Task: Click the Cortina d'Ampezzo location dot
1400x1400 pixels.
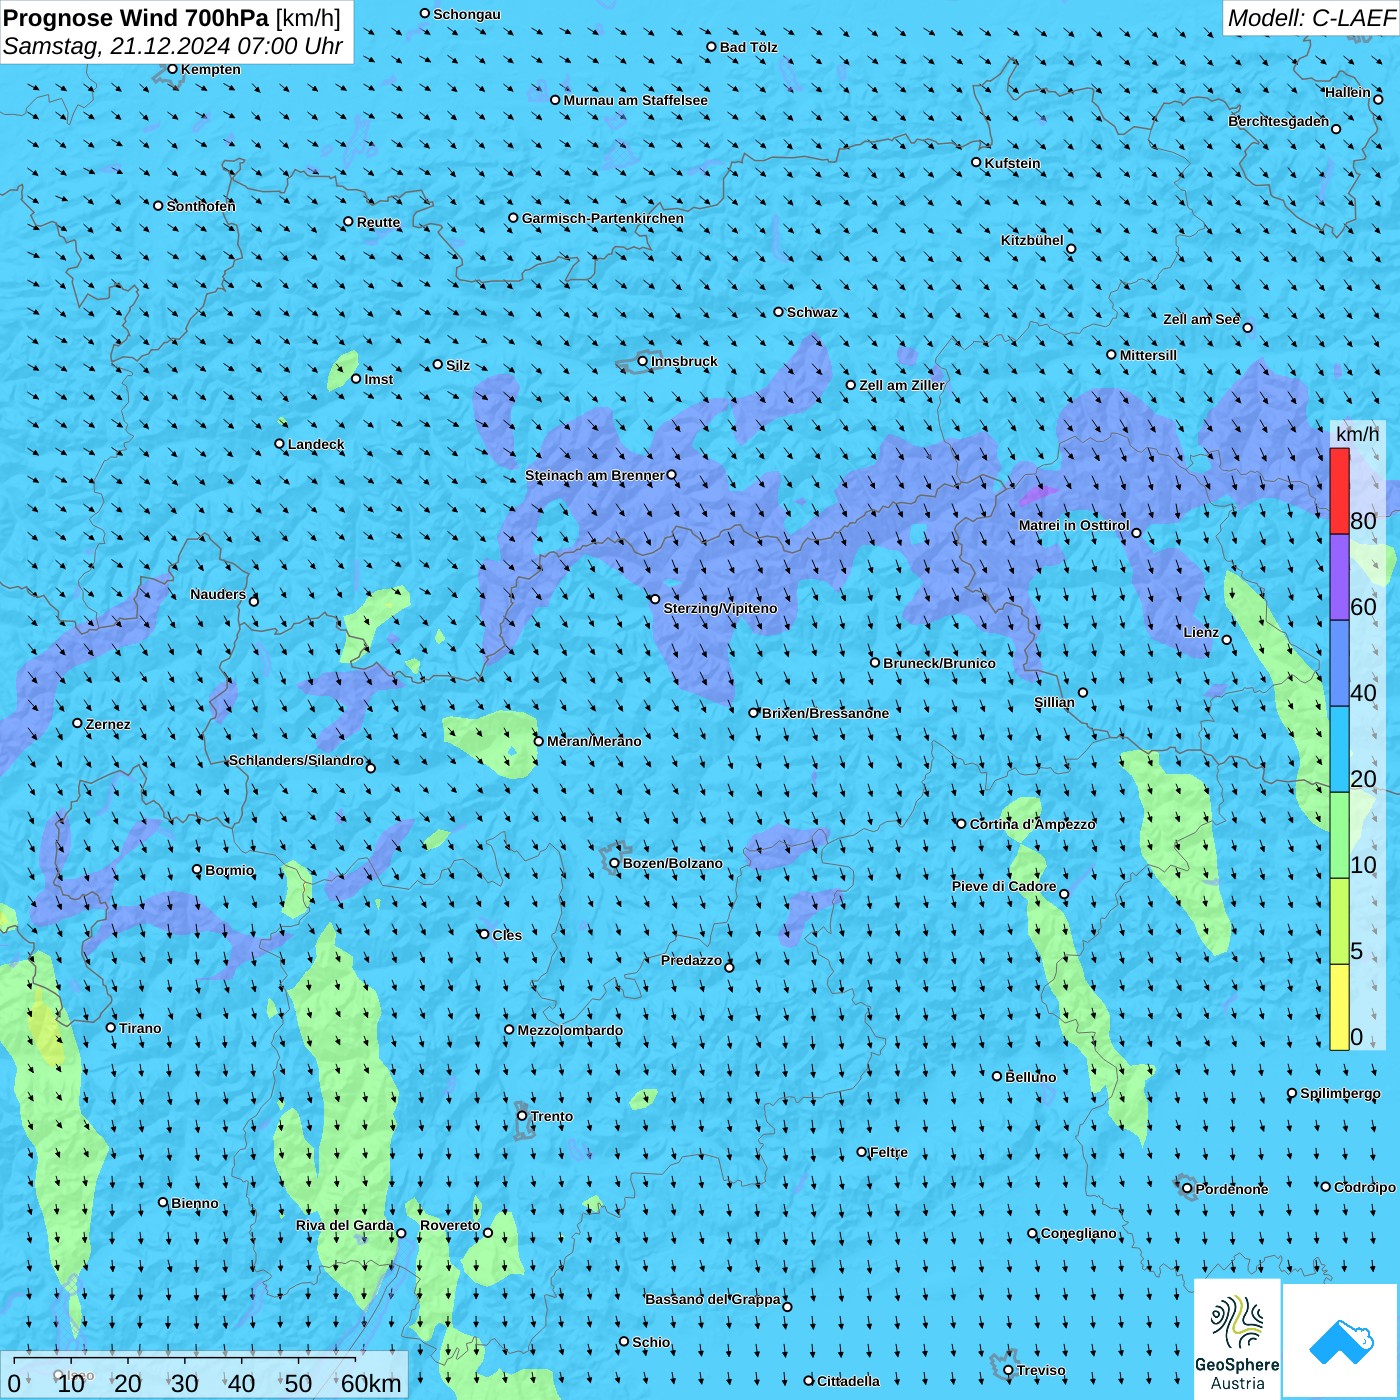Action: (962, 824)
